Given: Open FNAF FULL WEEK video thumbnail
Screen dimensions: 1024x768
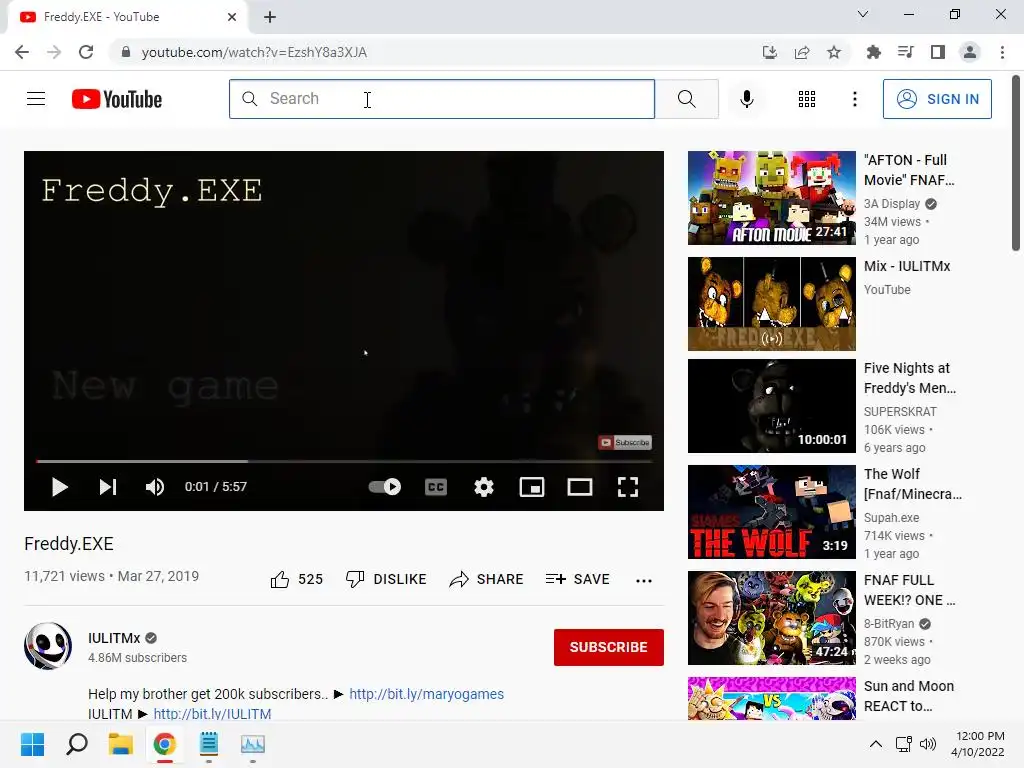Looking at the screenshot, I should (771, 618).
